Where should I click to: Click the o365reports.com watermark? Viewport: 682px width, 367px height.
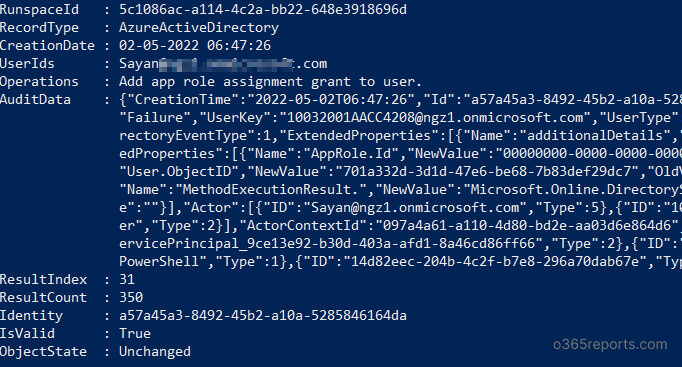[x=610, y=344]
